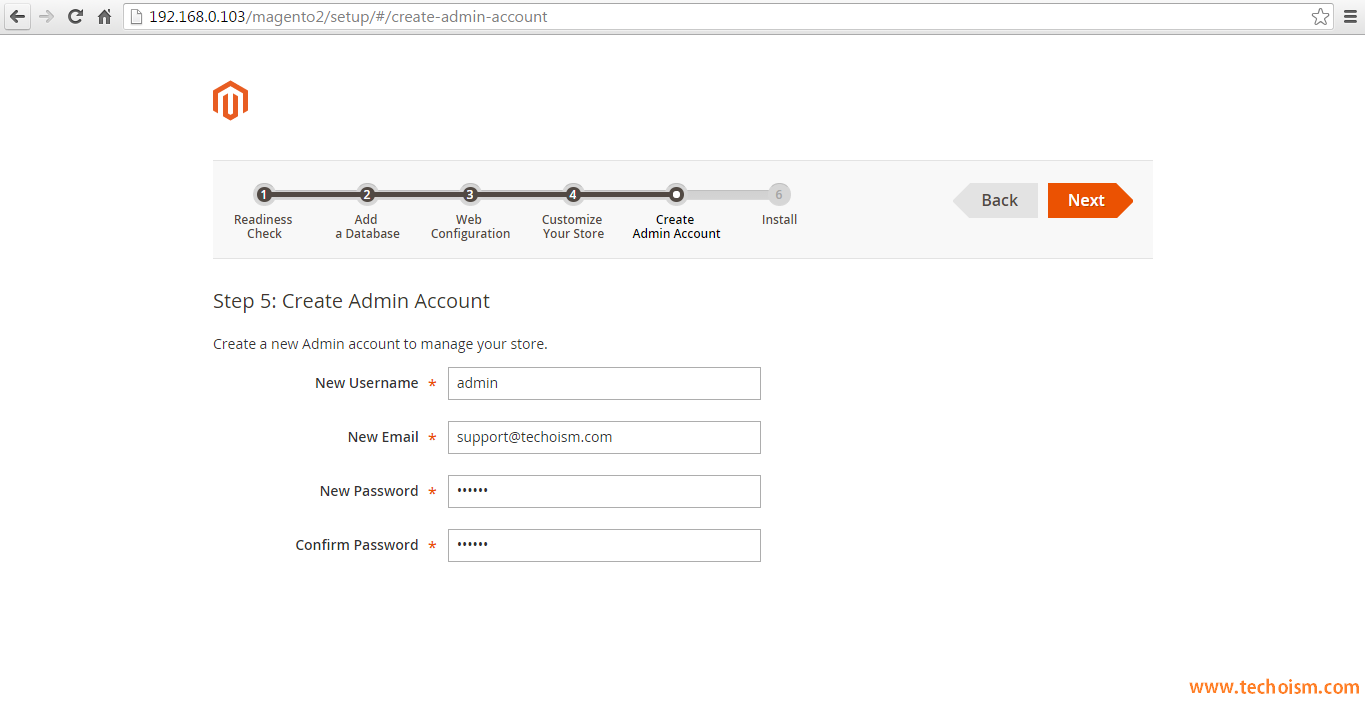Image resolution: width=1365 pixels, height=702 pixels.
Task: Click the New Email label
Action: (x=383, y=437)
